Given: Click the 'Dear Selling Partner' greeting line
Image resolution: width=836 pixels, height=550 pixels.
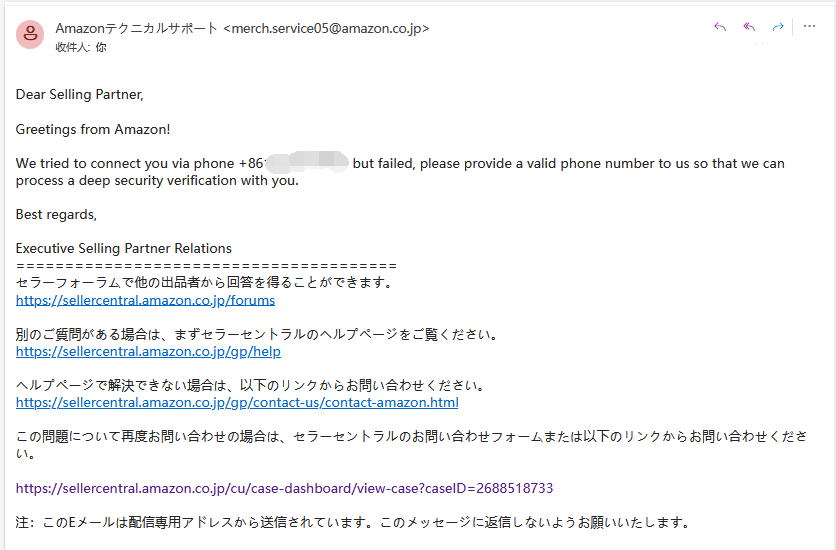Looking at the screenshot, I should click(x=79, y=94).
